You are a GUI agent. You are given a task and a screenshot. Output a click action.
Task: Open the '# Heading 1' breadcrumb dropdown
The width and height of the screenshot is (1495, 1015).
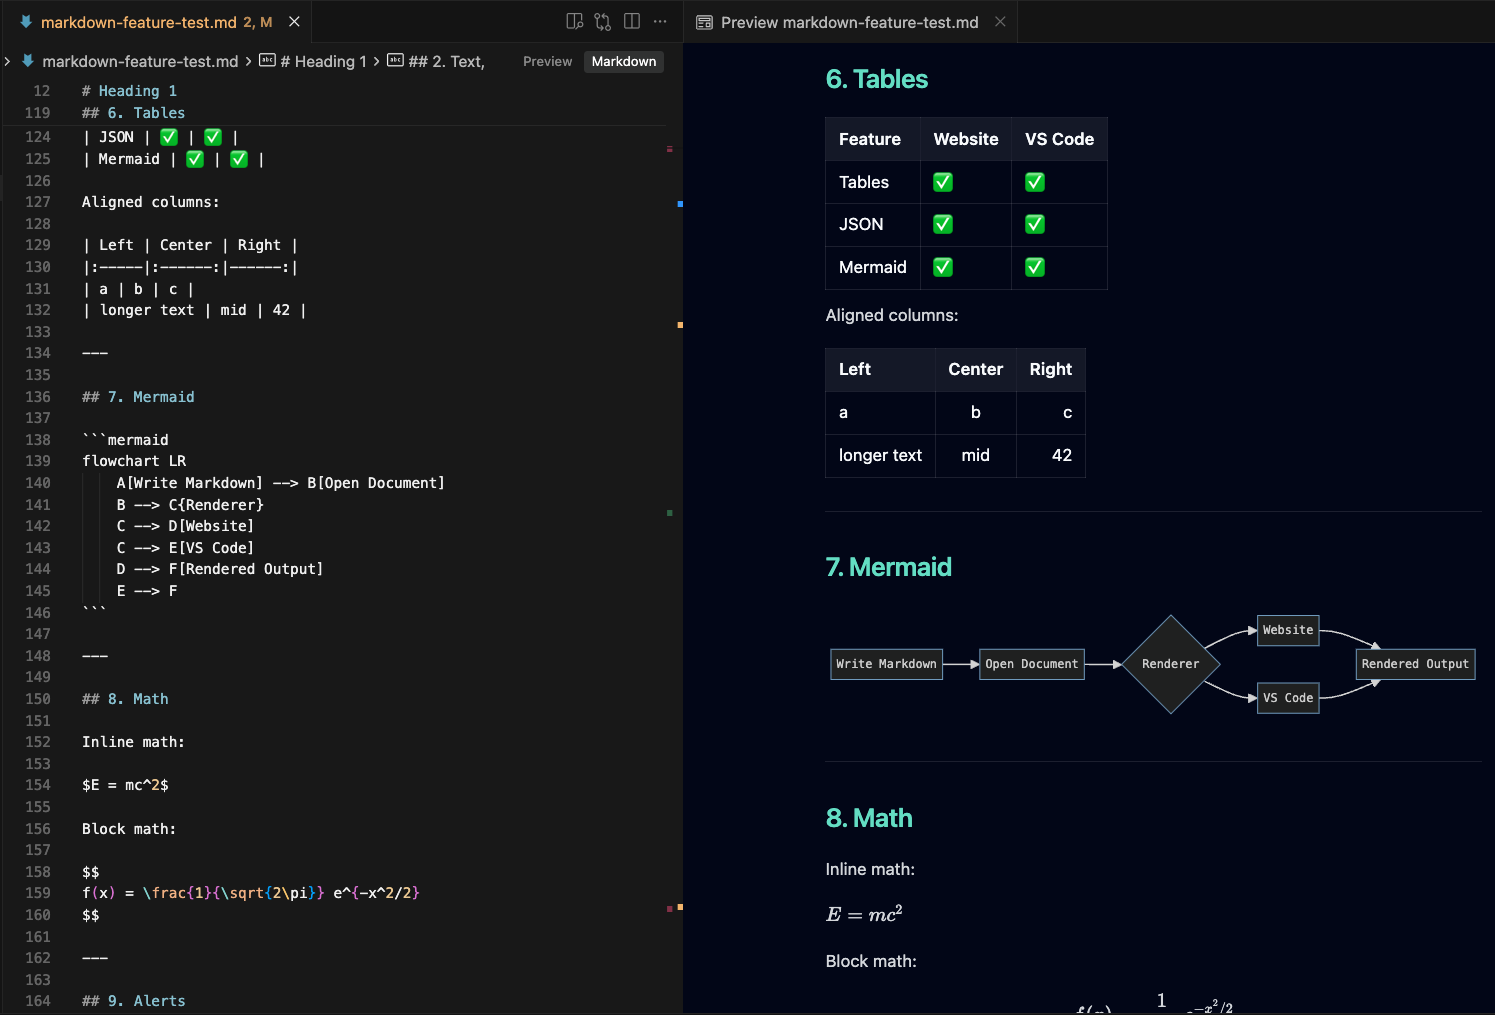[323, 61]
